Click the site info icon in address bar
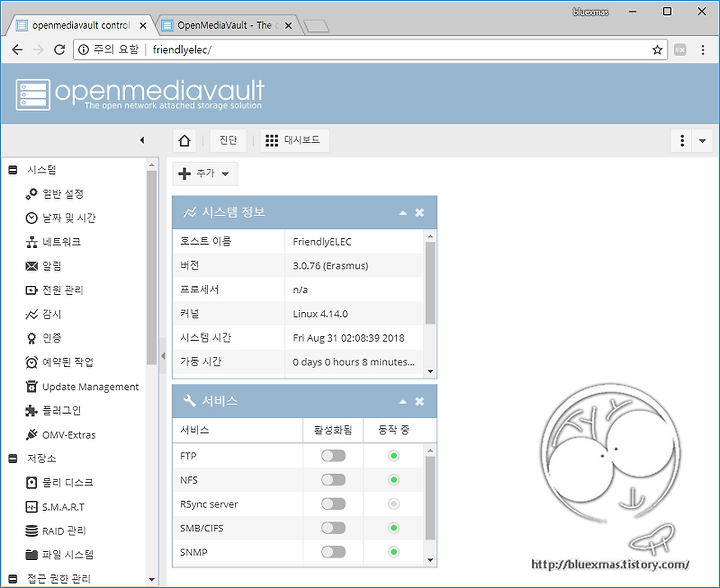 83,50
